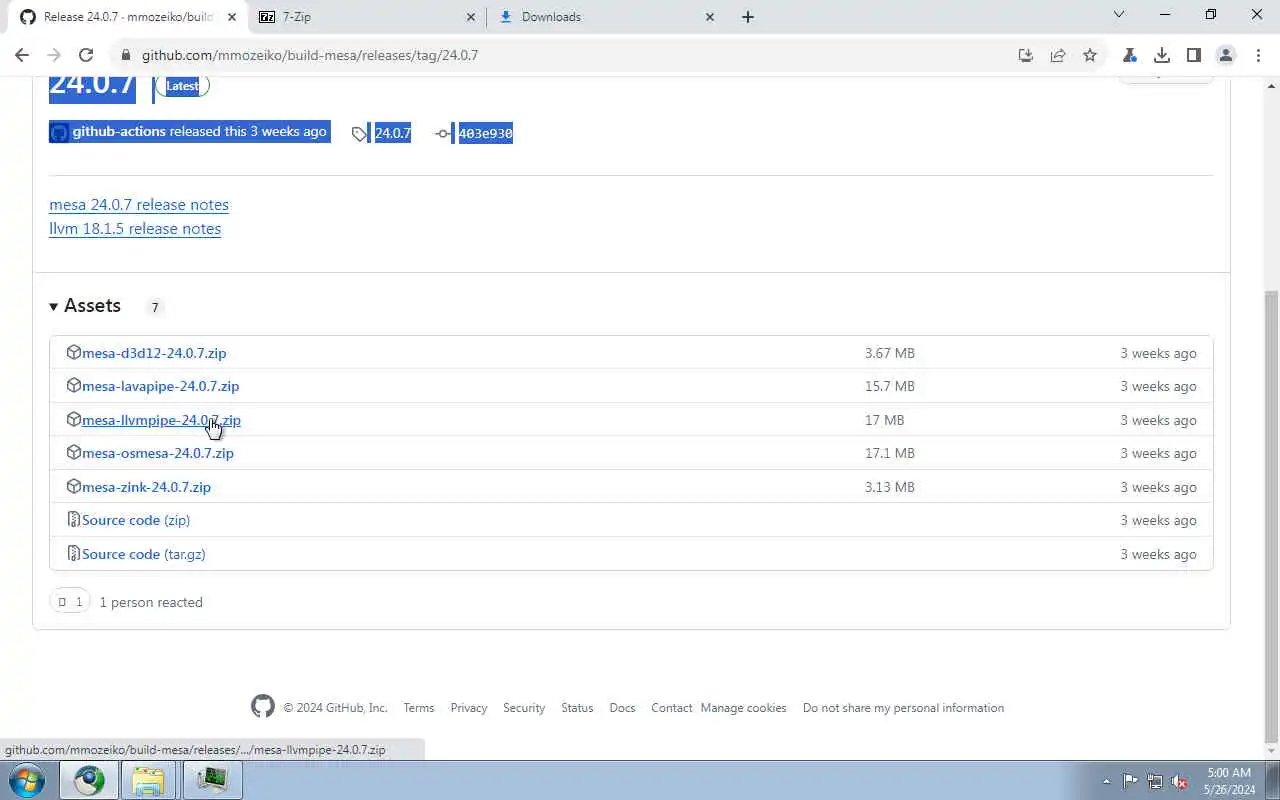Open Contact footer link
Image resolution: width=1280 pixels, height=800 pixels.
(672, 708)
